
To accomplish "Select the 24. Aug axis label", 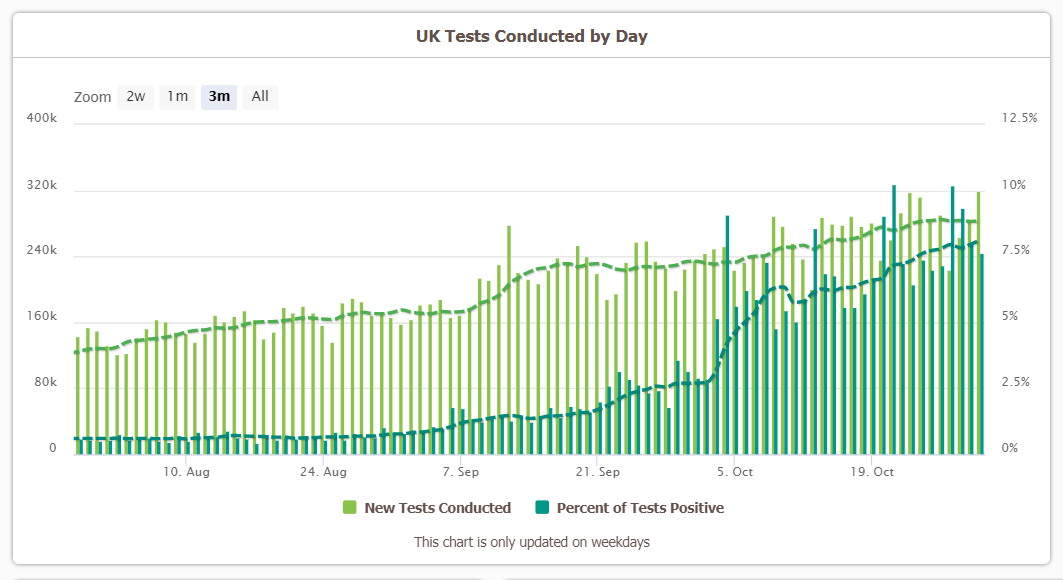I will [324, 470].
